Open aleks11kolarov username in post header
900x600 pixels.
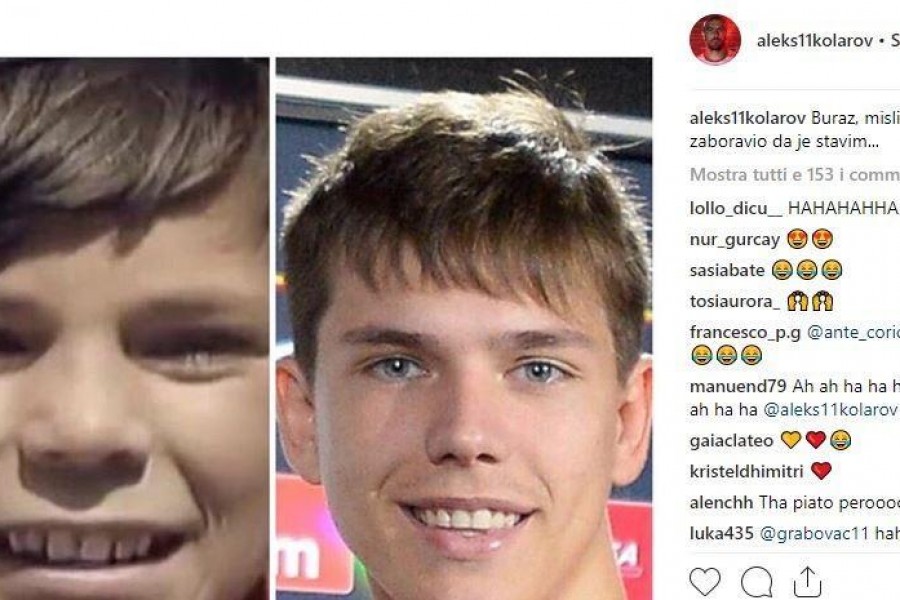click(814, 41)
